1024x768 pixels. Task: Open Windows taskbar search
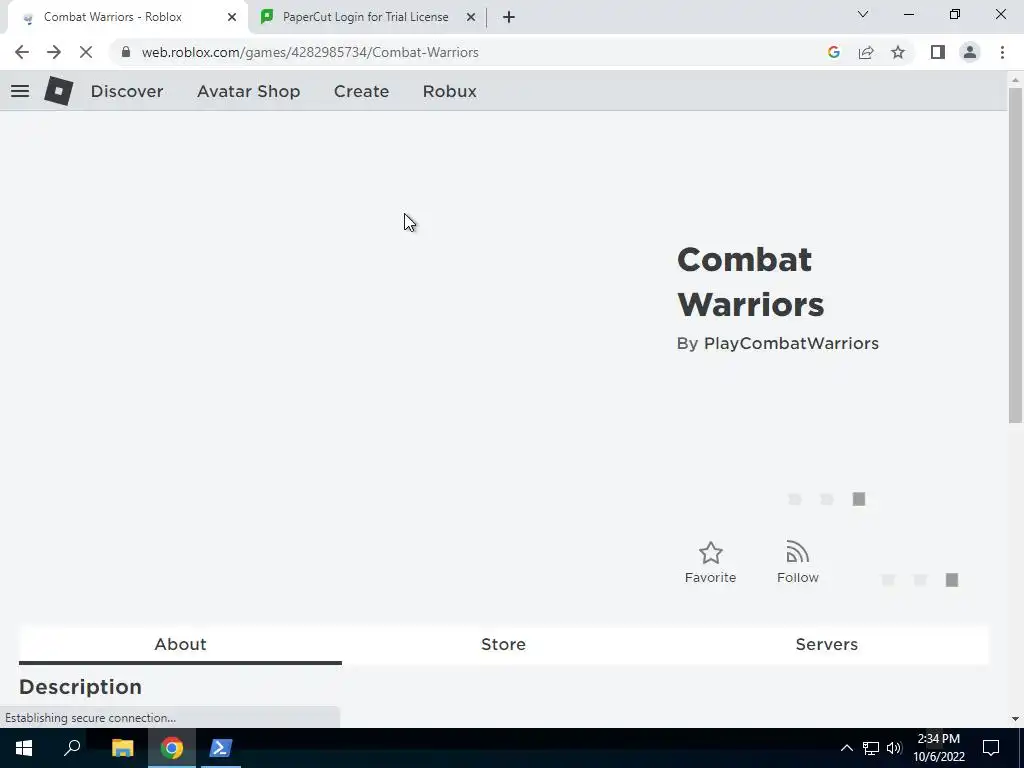[72, 748]
